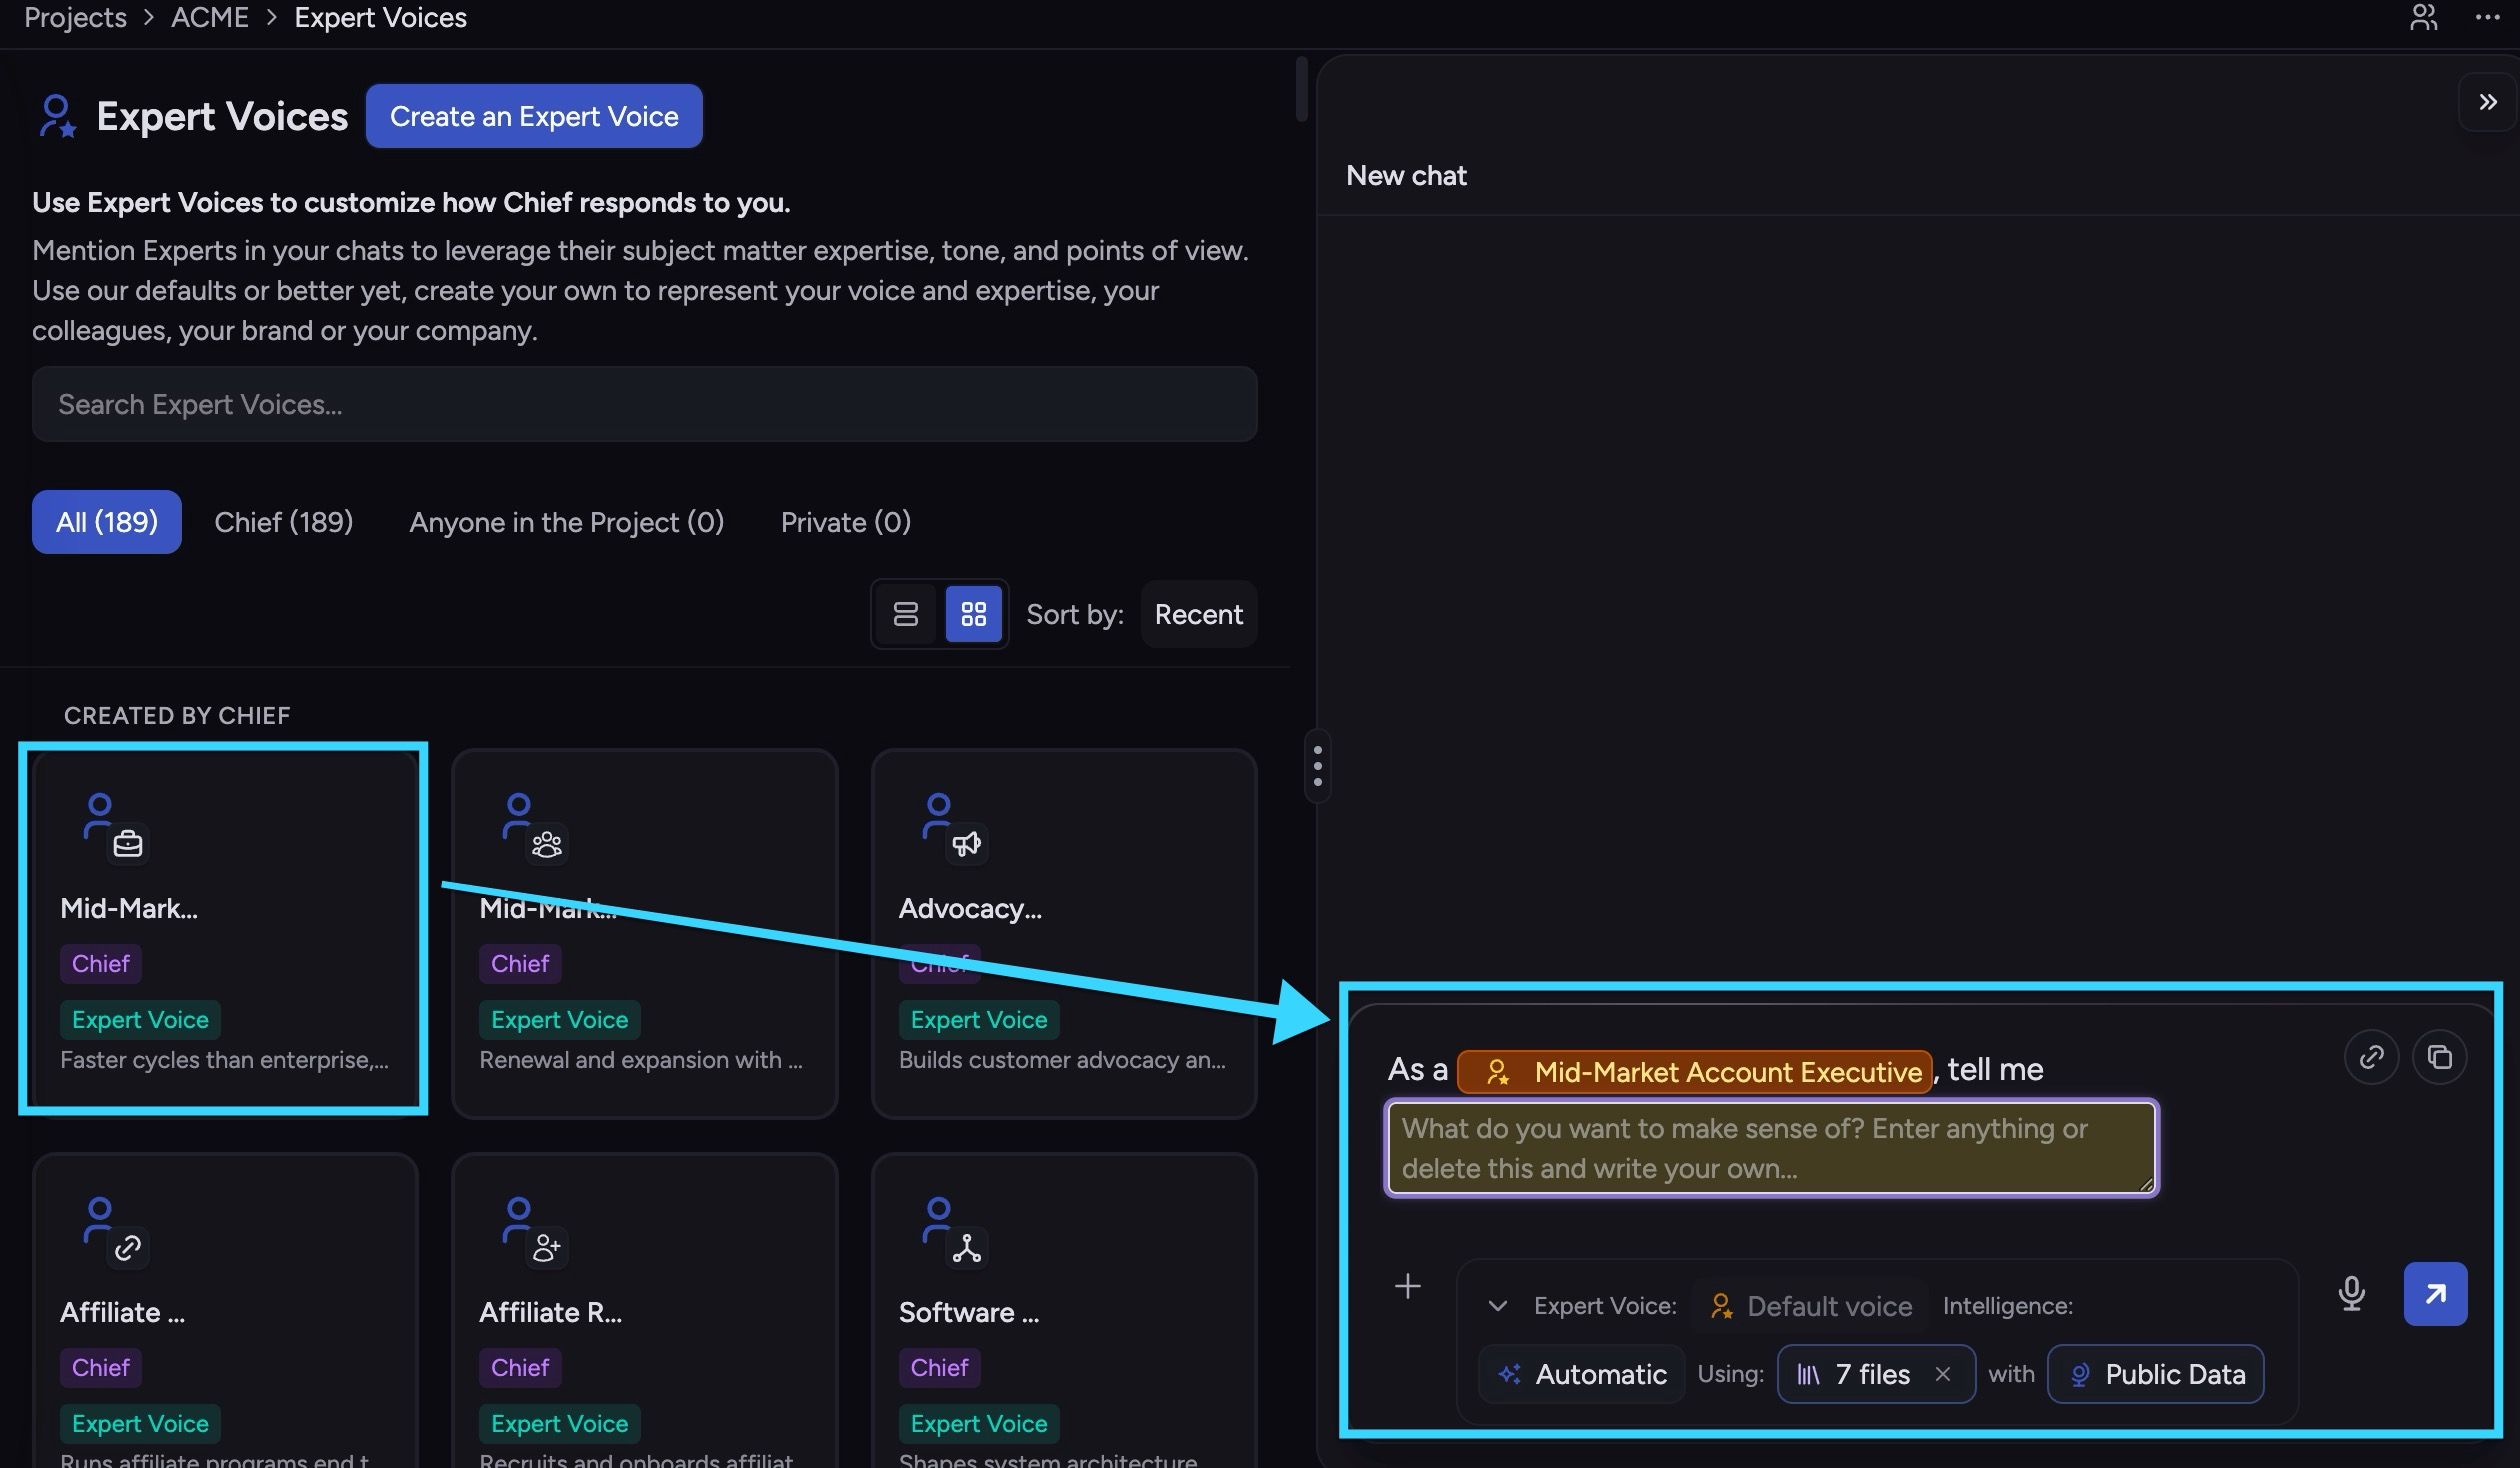Open the Advocacy... expert voice card

point(1064,934)
